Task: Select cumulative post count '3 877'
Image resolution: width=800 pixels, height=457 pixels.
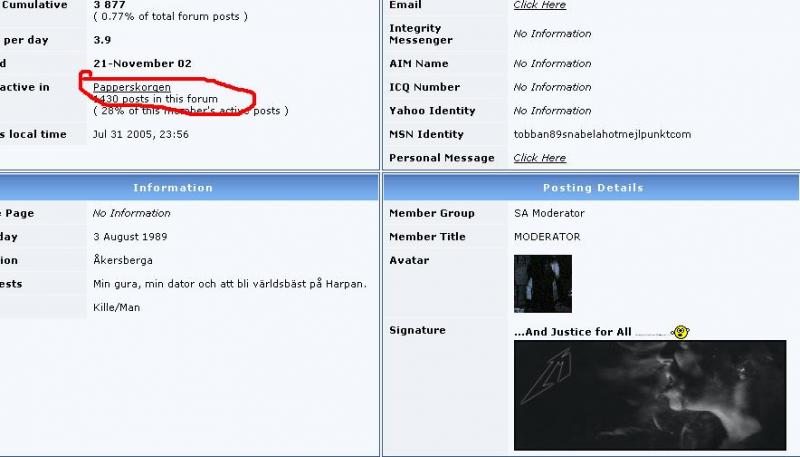Action: pyautogui.click(x=109, y=5)
